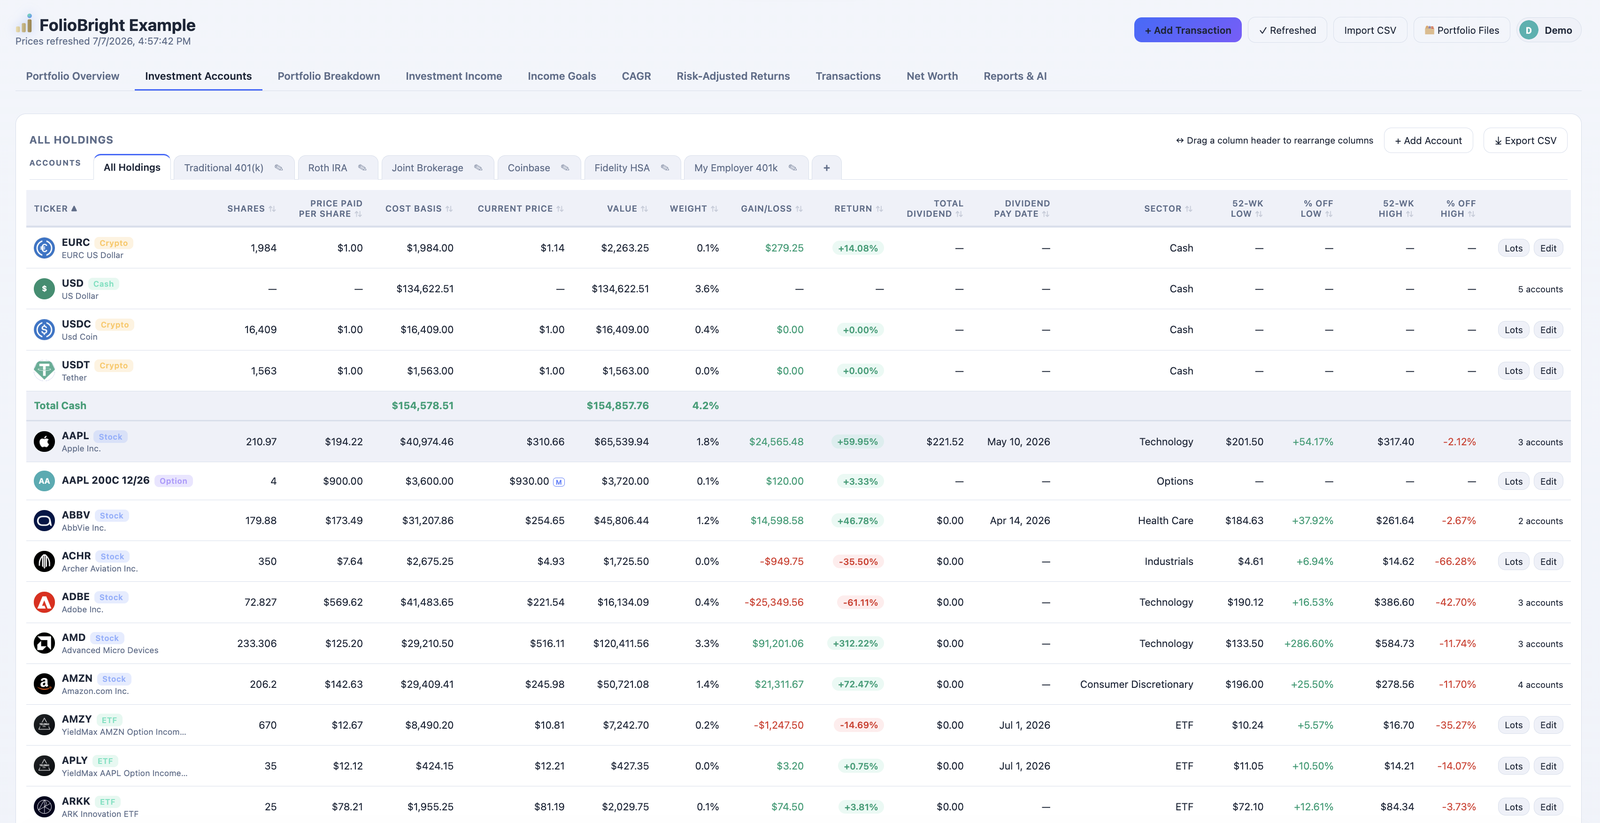Viewport: 1600px width, 823px height.
Task: Click the Total Cash row label
Action: click(x=60, y=406)
